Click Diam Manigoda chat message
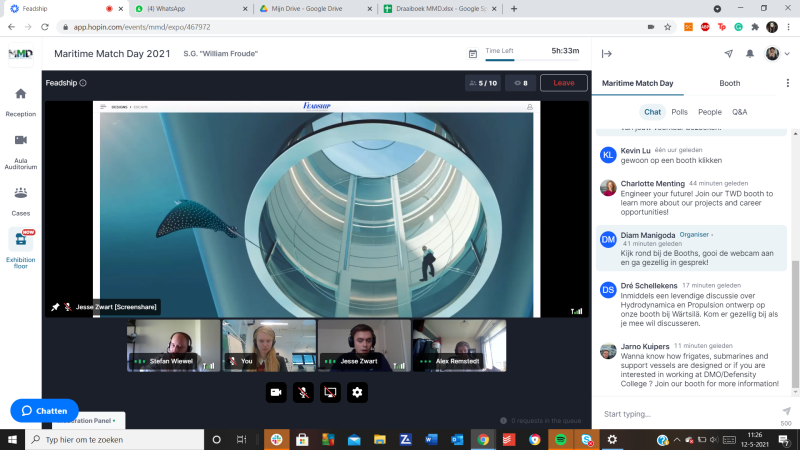The height and width of the screenshot is (450, 800). [691, 248]
